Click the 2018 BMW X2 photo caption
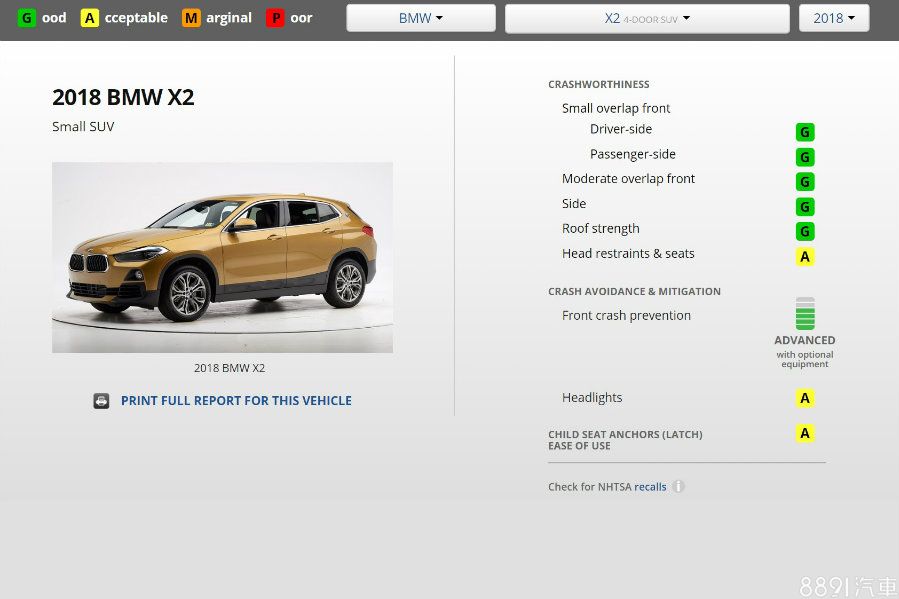899x599 pixels. point(229,368)
